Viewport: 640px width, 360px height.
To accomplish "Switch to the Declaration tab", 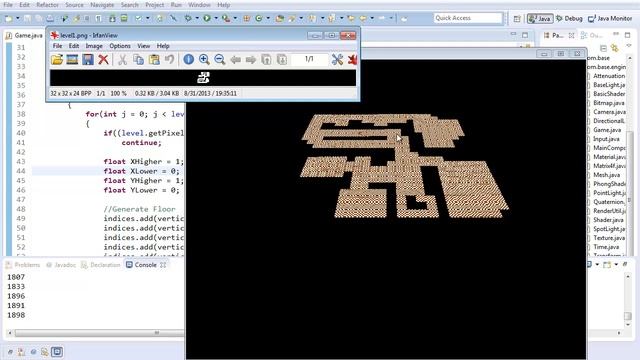I will click(101, 265).
